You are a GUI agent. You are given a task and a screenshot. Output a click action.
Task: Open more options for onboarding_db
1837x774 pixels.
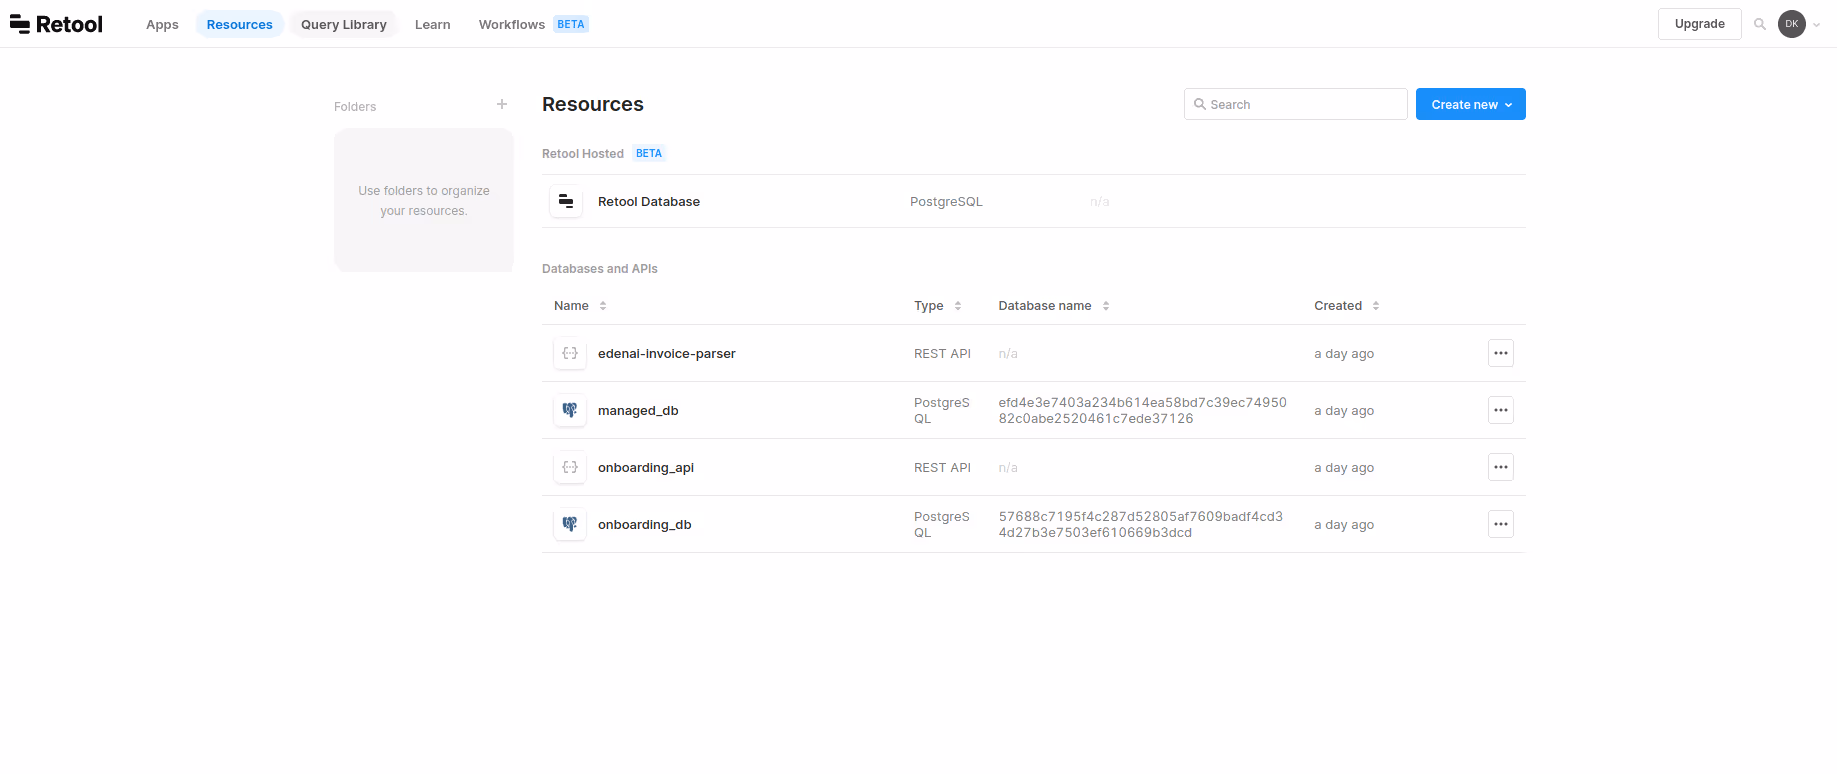[x=1501, y=524]
